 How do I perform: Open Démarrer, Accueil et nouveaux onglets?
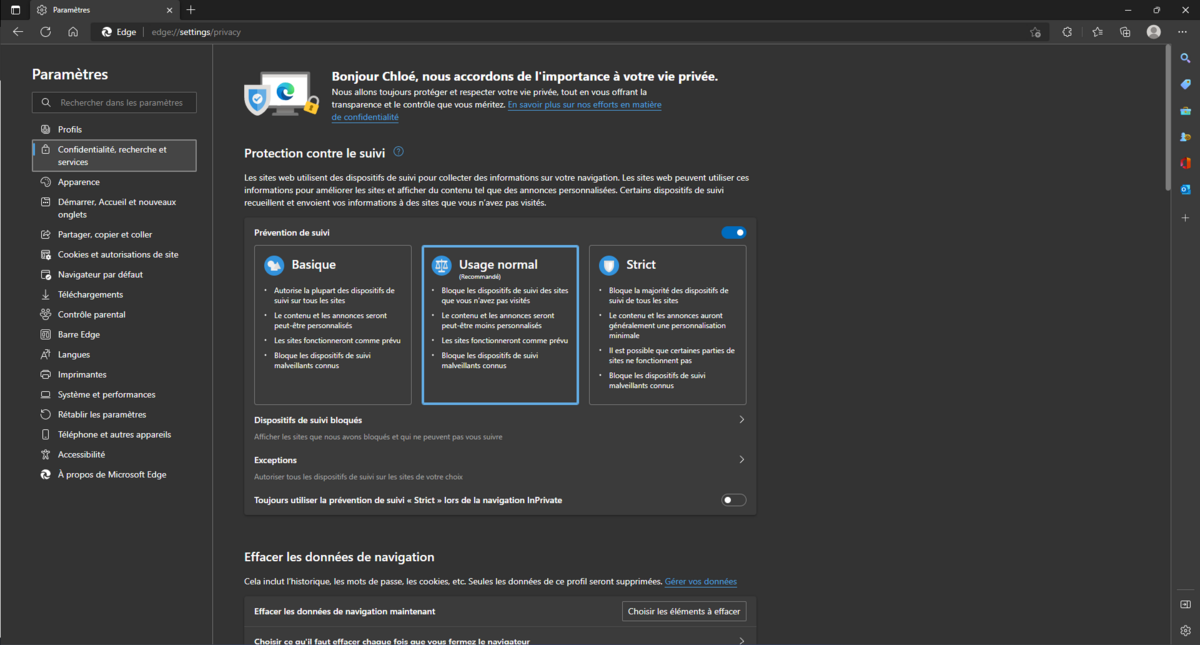click(x=114, y=208)
